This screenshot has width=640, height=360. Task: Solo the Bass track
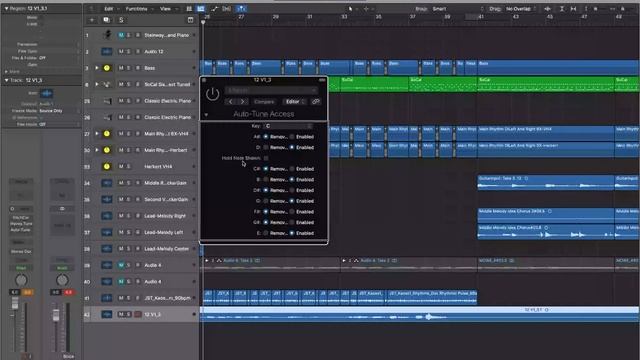pos(129,68)
